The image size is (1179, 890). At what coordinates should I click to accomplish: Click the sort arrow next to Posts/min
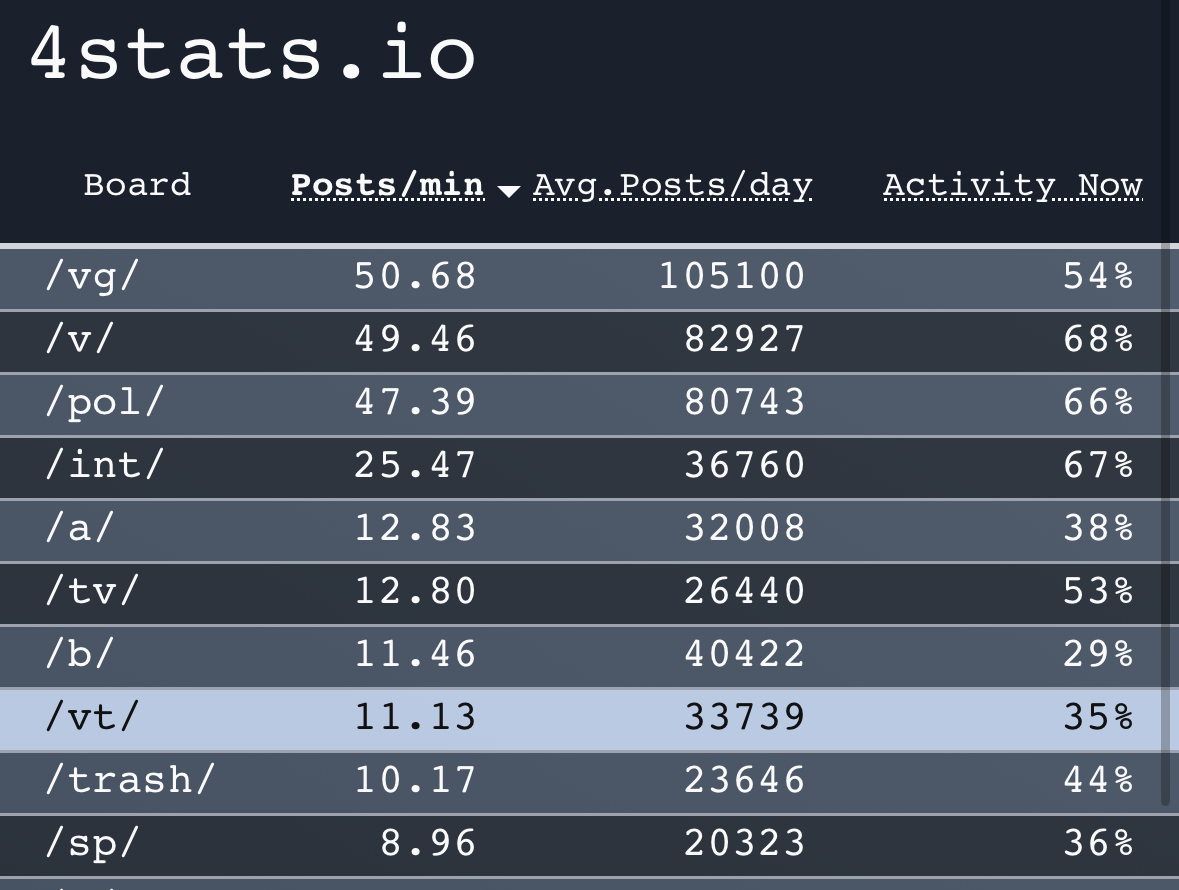coord(509,191)
